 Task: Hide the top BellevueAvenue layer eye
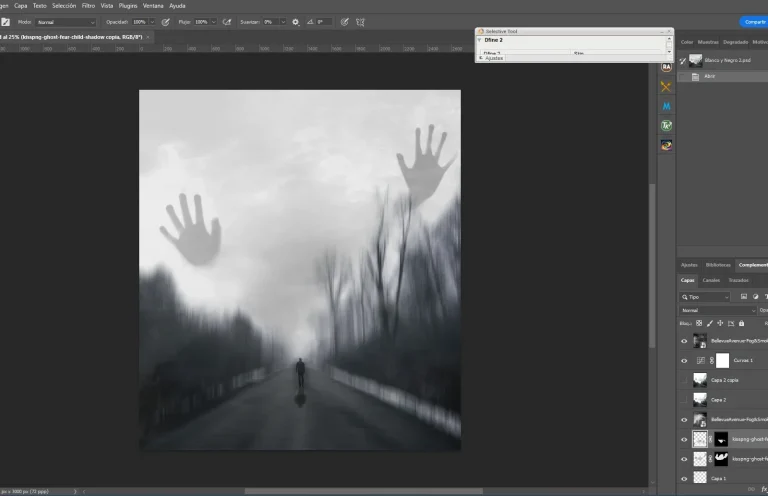(684, 341)
